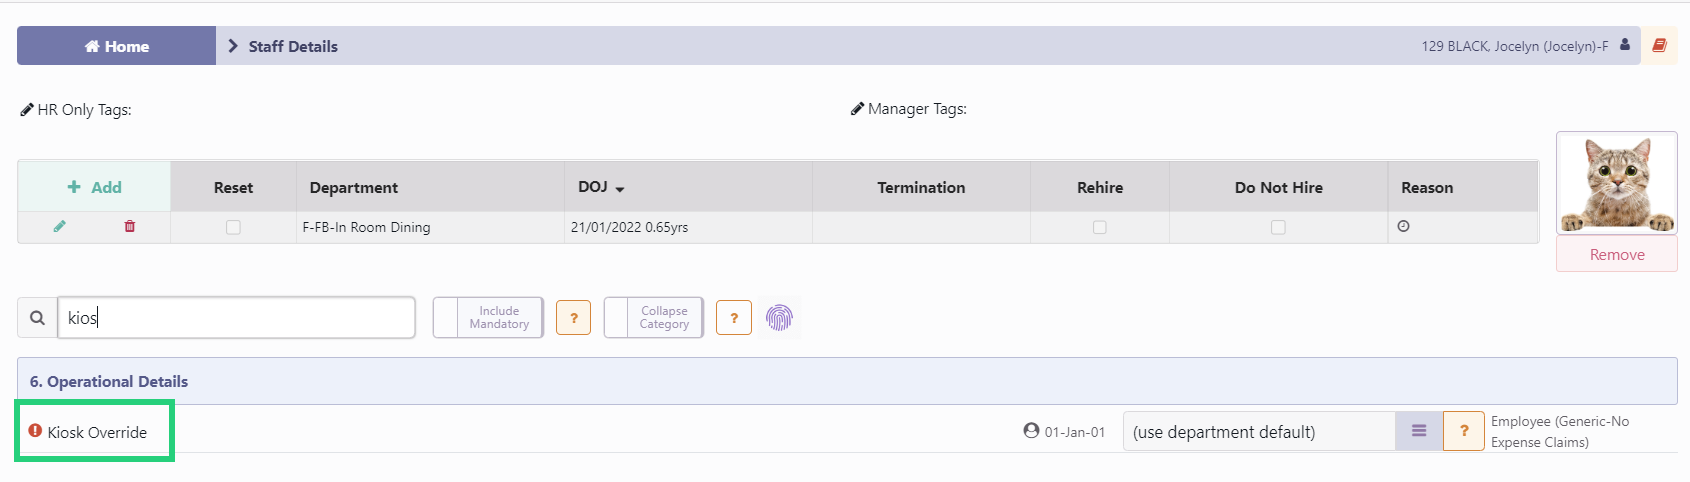This screenshot has height=482, width=1690.
Task: Tick the Rehire checkbox
Action: click(x=1099, y=227)
